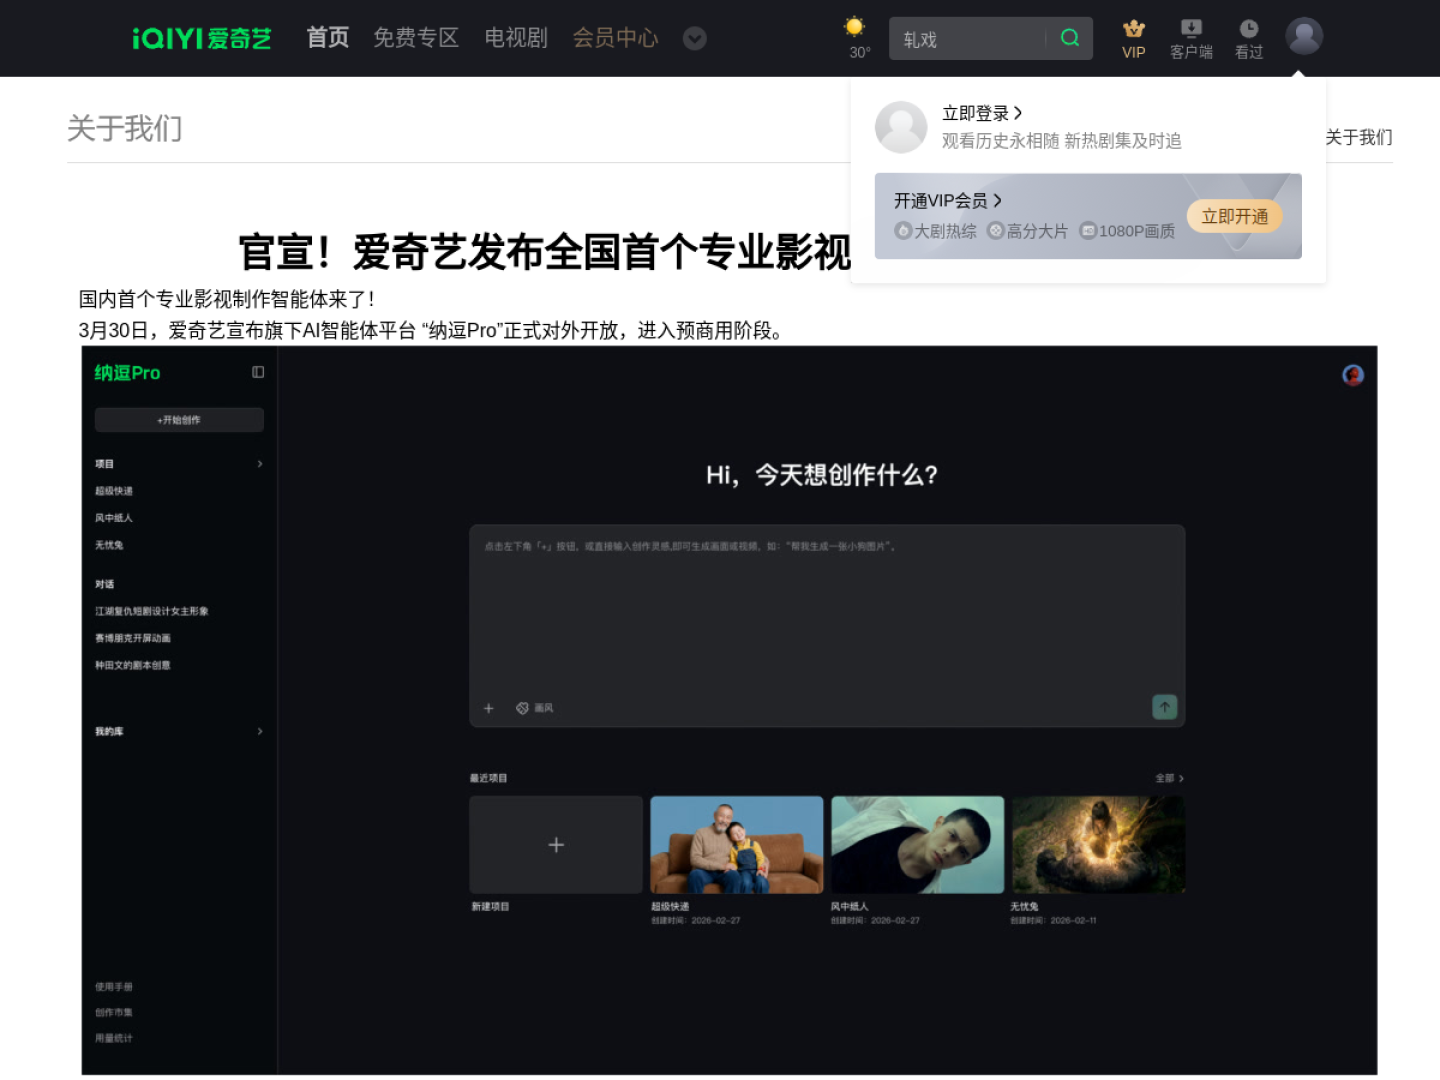Open 江湖复仇短剧设计女主形象 conversation
This screenshot has height=1080, width=1440.
(152, 611)
